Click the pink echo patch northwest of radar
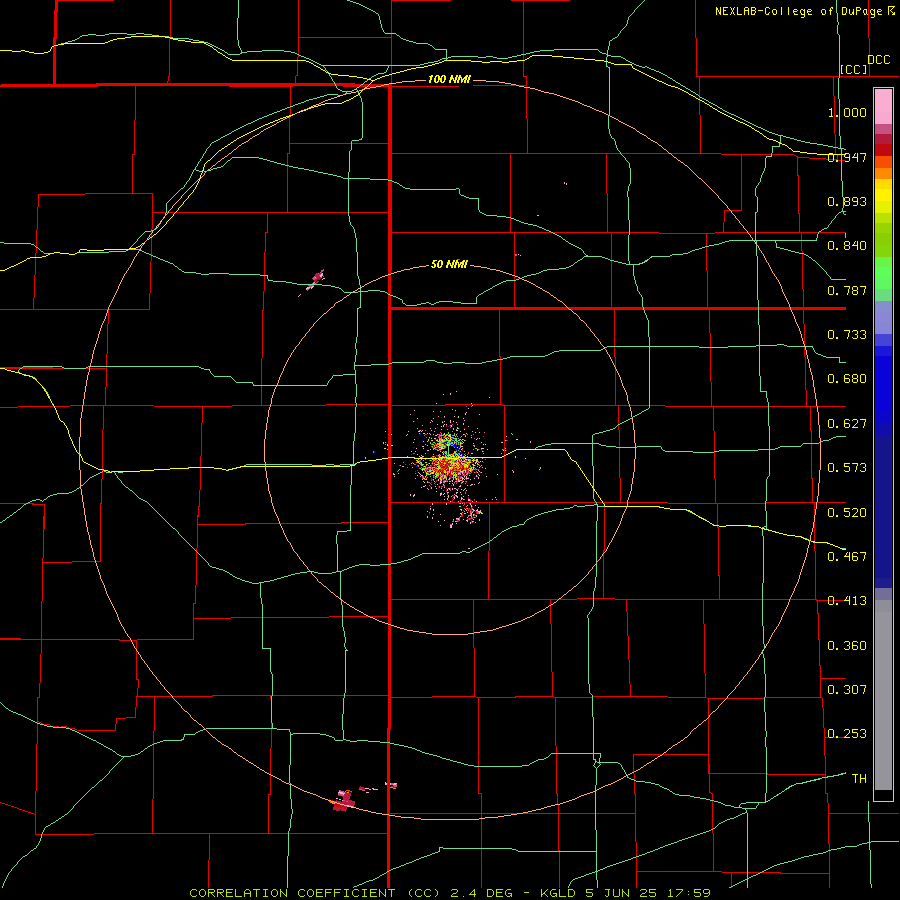900x900 pixels. pos(315,281)
